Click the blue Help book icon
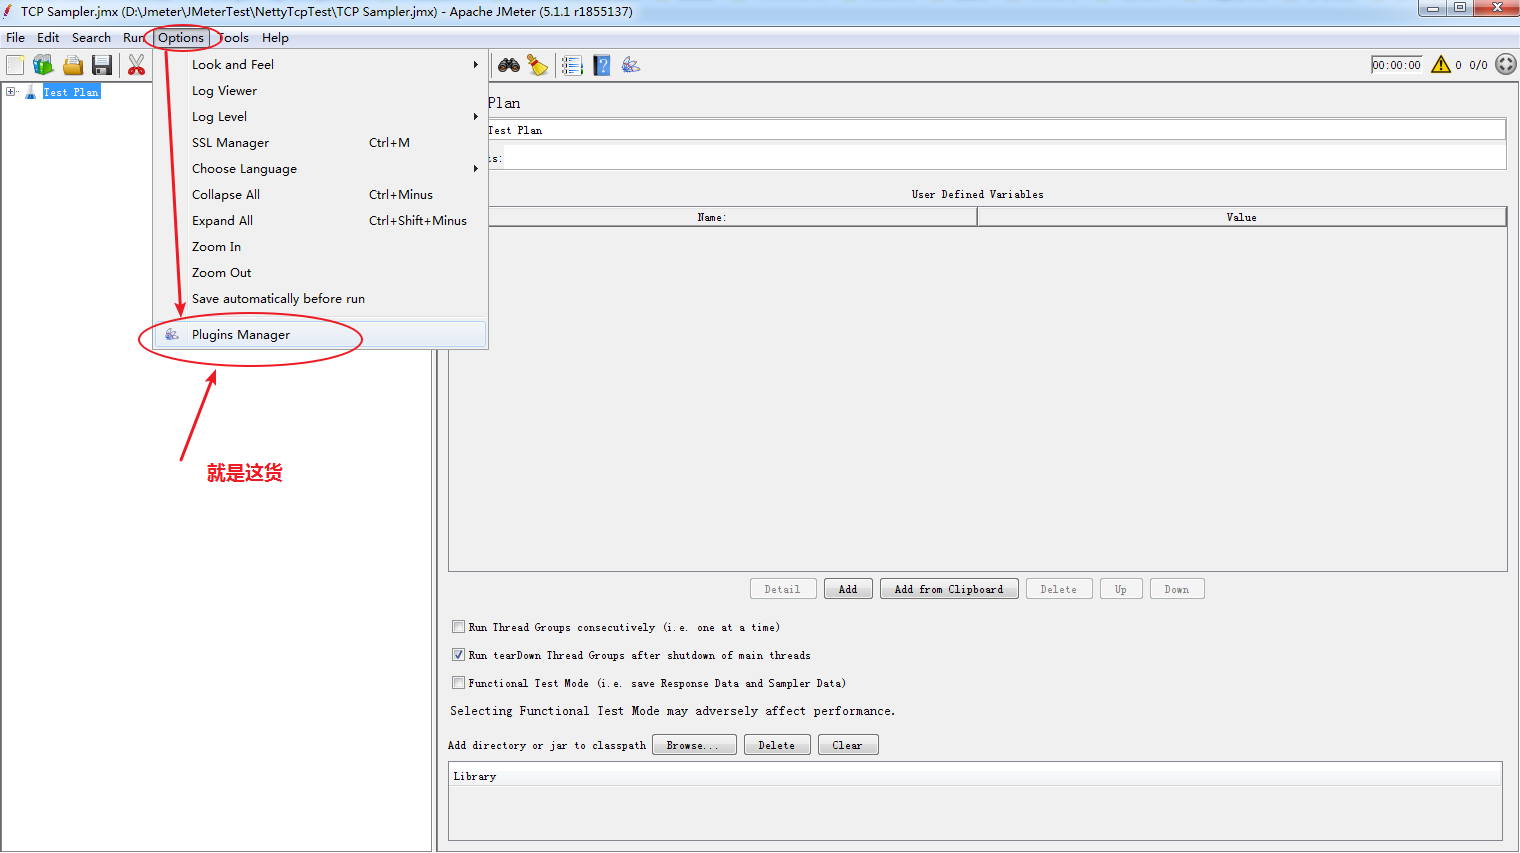 602,65
